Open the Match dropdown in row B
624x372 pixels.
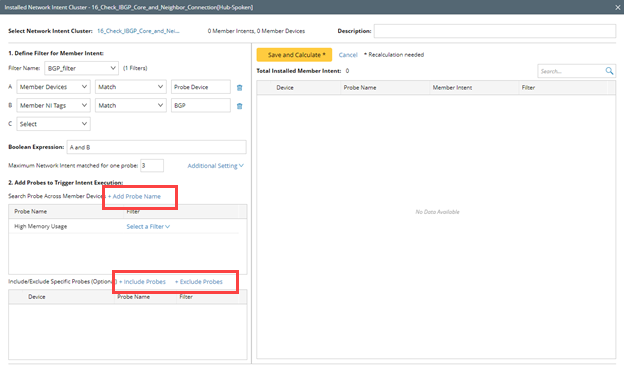[x=131, y=105]
